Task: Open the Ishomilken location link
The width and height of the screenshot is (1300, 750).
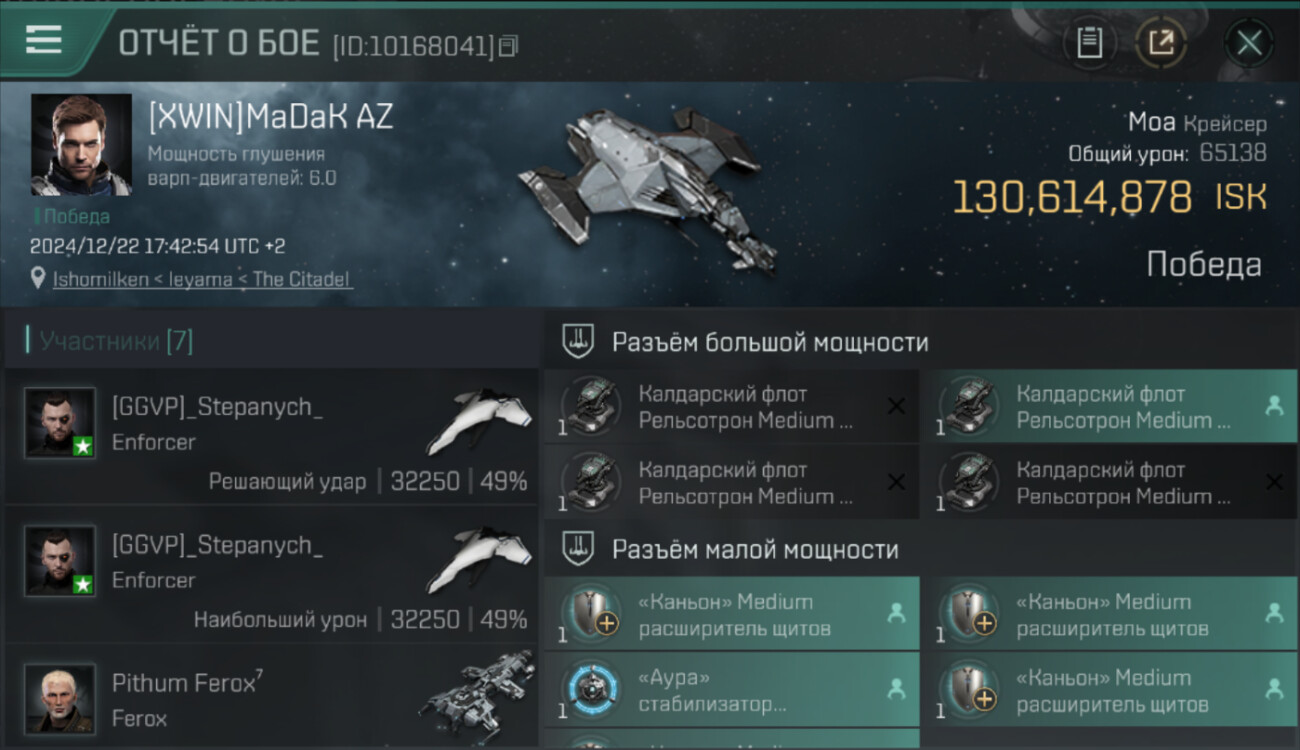Action: click(x=202, y=279)
